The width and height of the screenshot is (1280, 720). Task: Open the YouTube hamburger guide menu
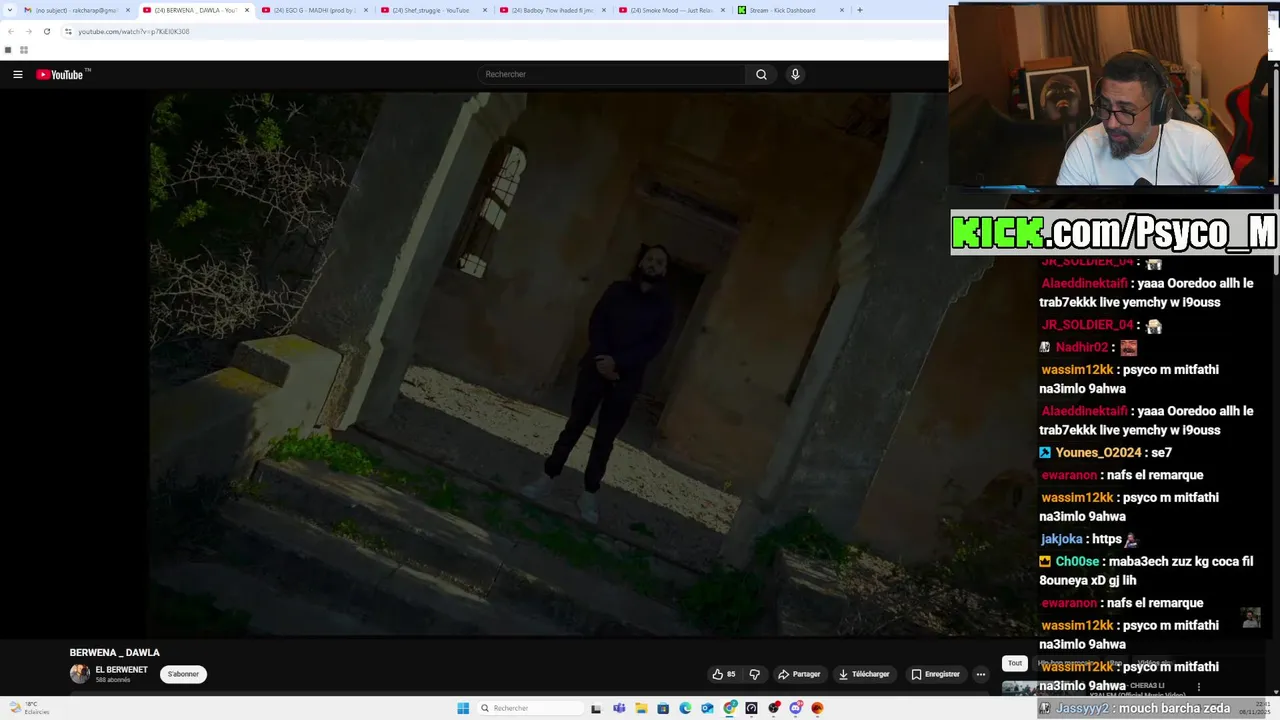click(x=17, y=74)
